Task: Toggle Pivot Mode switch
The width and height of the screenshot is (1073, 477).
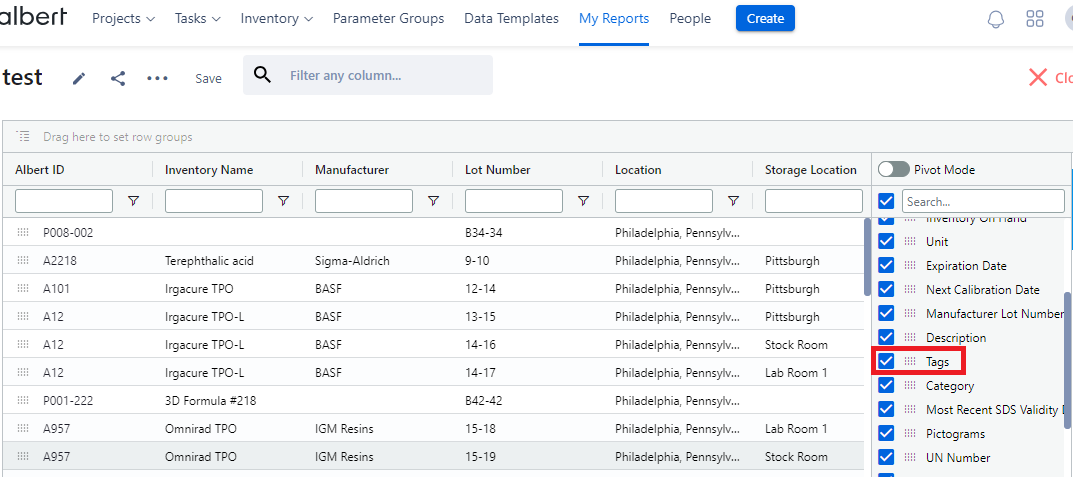Action: pos(893,170)
